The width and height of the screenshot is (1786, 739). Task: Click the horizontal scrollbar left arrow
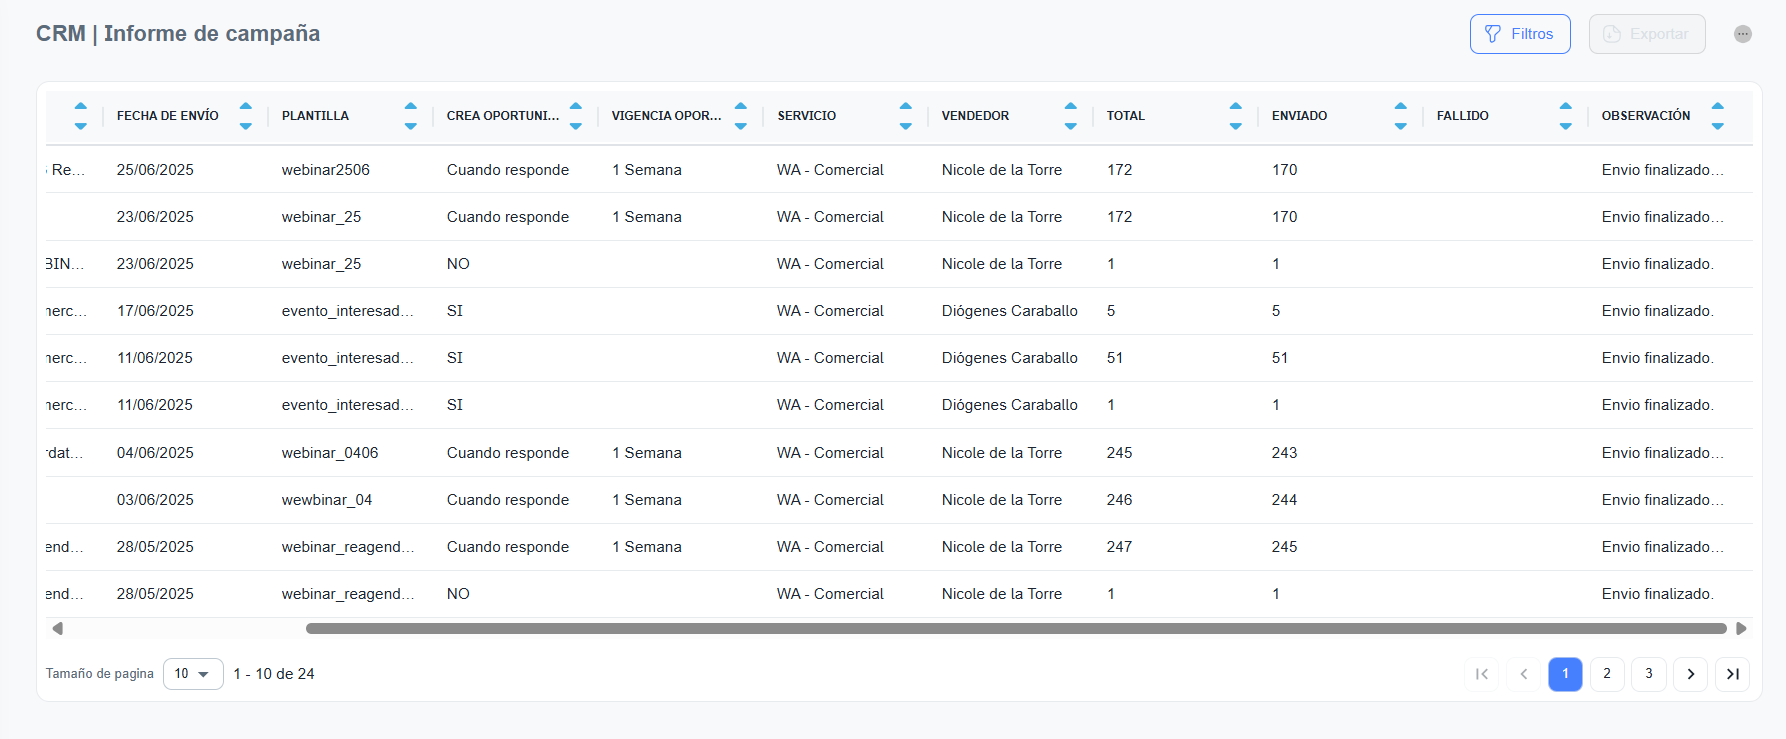(x=57, y=629)
